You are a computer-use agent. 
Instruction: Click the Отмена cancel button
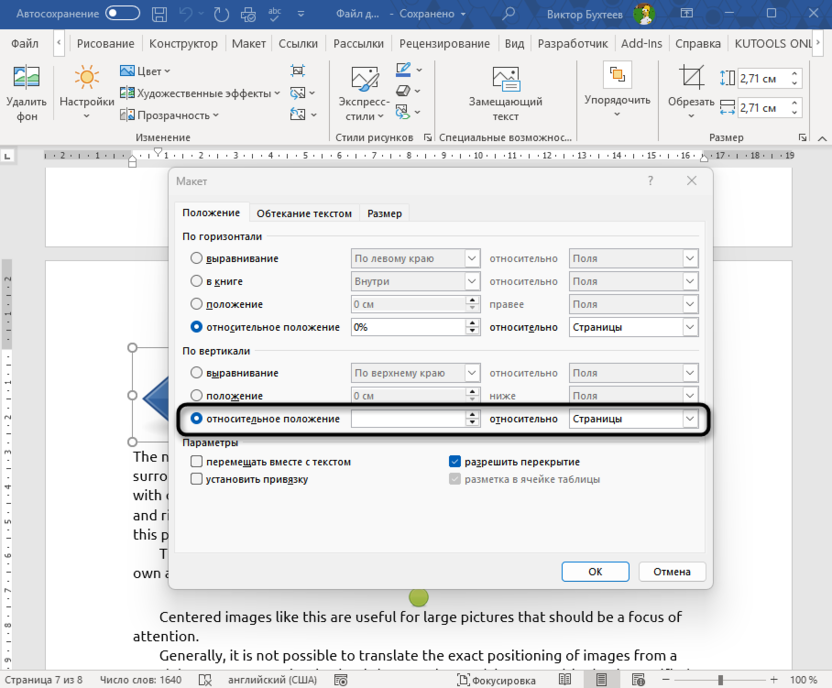coord(672,571)
